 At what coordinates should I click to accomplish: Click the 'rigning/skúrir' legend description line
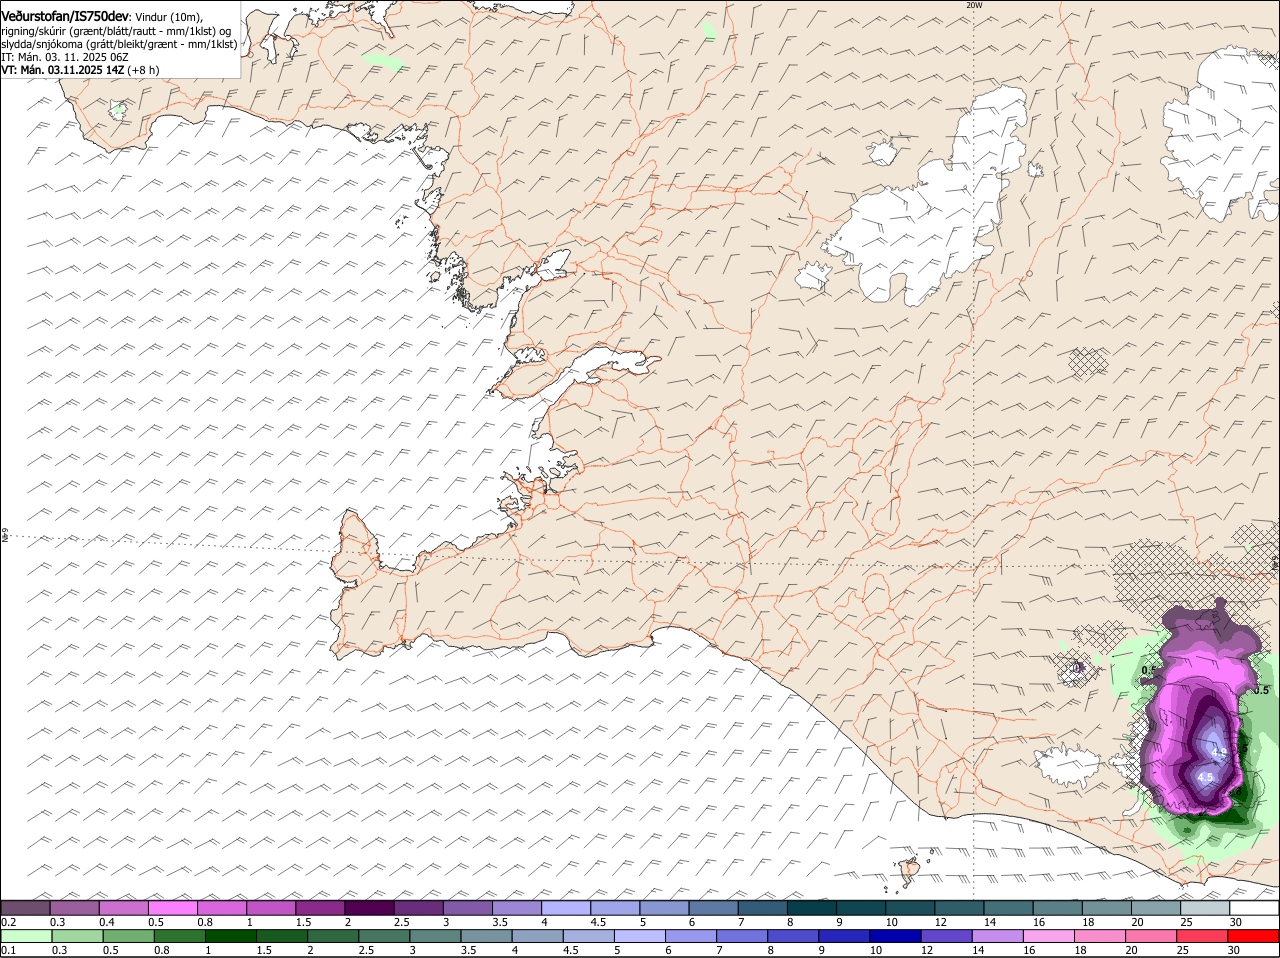116,31
